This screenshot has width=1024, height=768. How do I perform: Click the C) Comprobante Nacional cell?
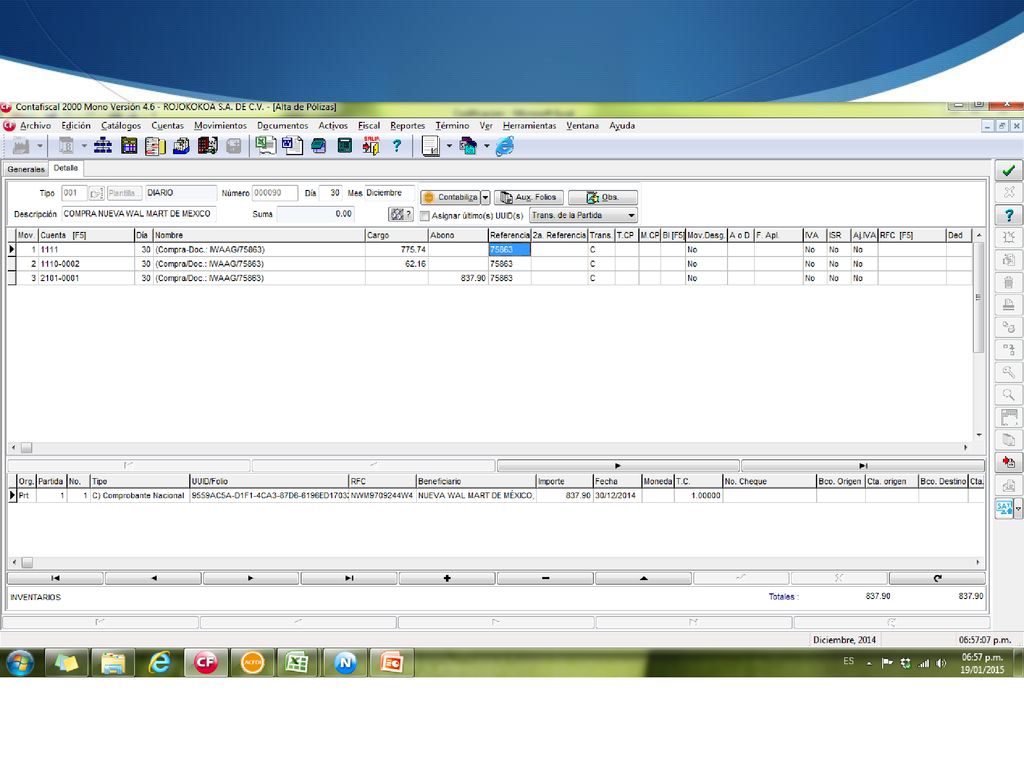(x=140, y=496)
